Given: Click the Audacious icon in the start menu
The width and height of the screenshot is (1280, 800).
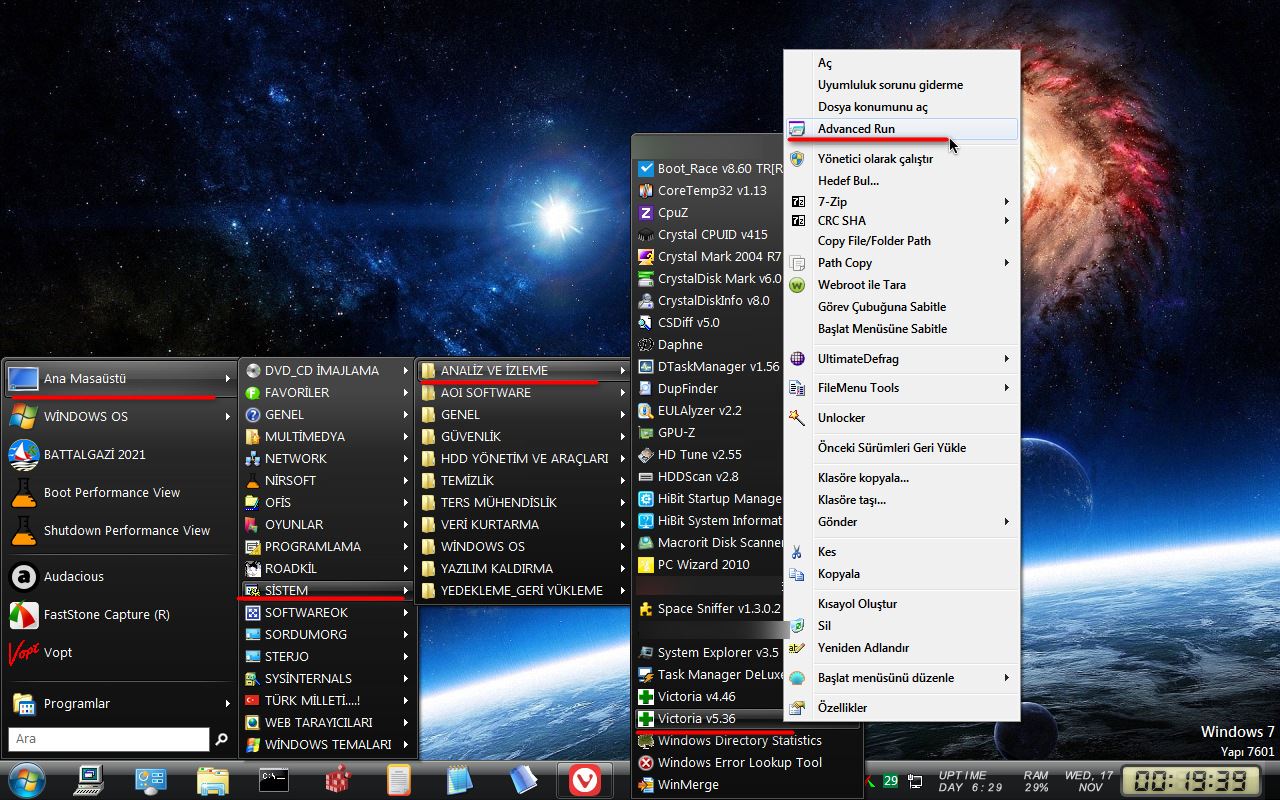Looking at the screenshot, I should click(x=24, y=577).
